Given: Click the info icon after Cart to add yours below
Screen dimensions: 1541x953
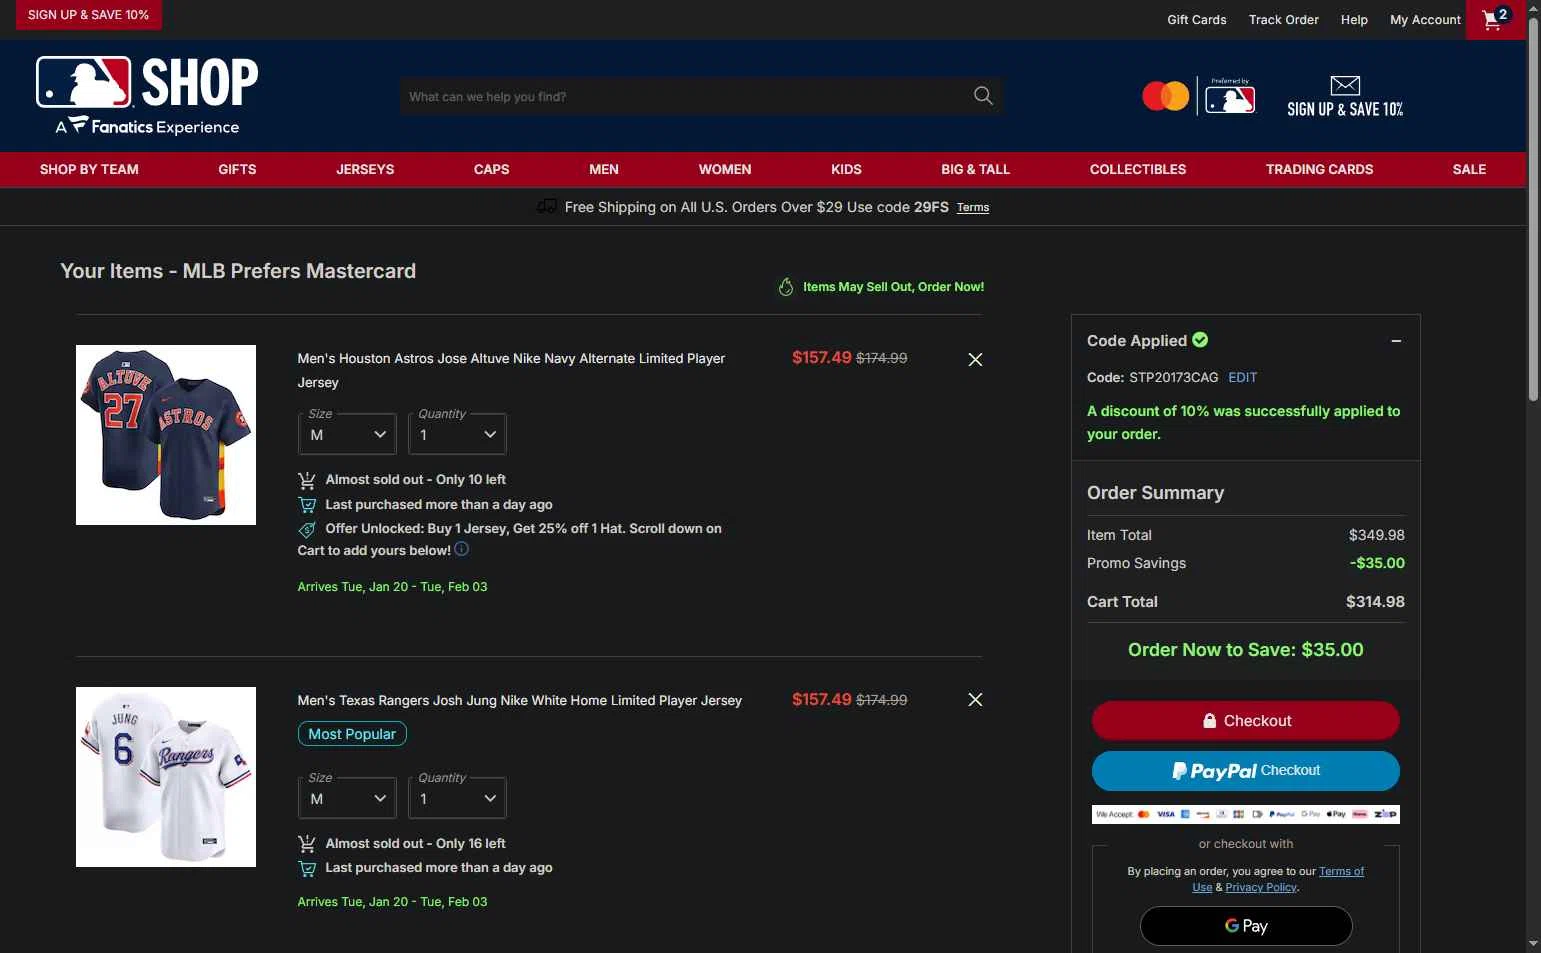Looking at the screenshot, I should (x=461, y=549).
